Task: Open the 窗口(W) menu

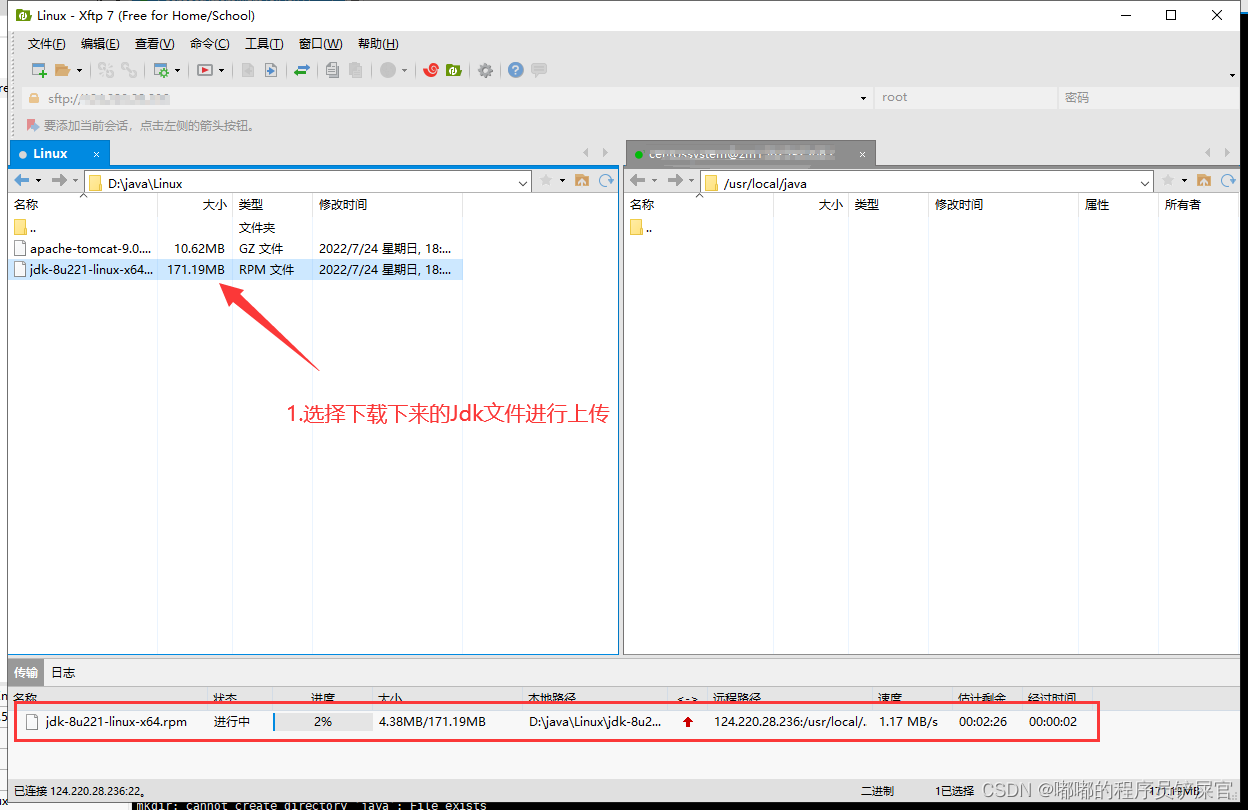Action: [x=320, y=44]
